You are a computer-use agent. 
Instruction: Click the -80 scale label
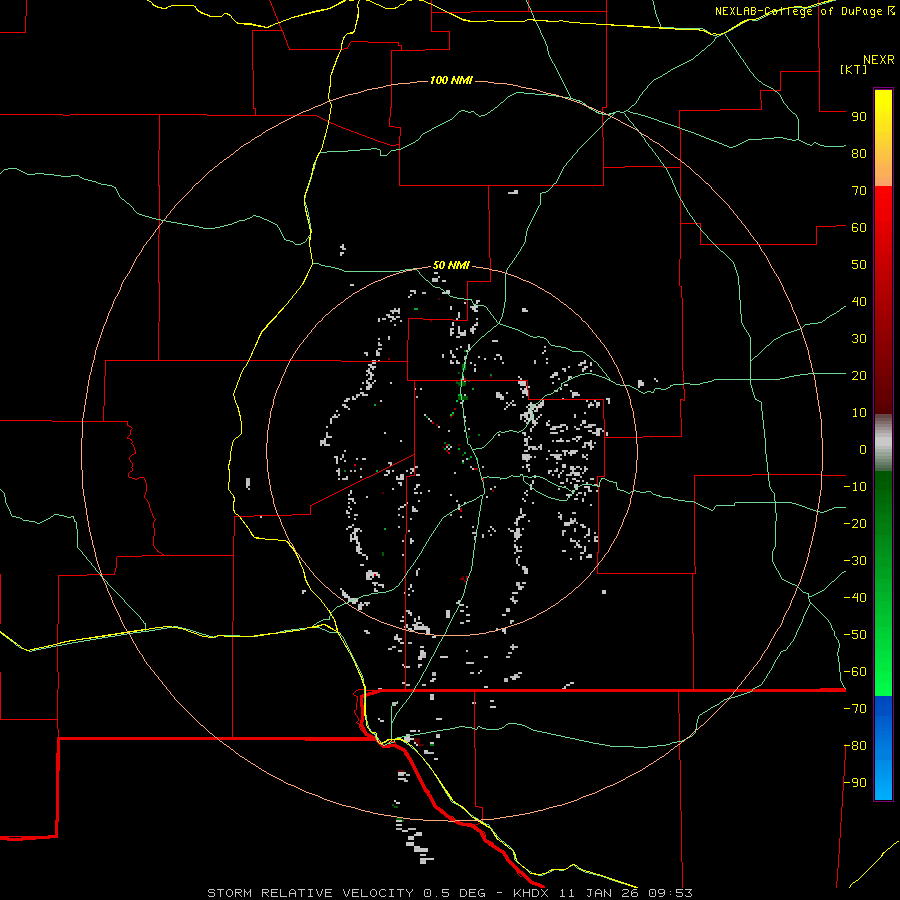[x=855, y=746]
